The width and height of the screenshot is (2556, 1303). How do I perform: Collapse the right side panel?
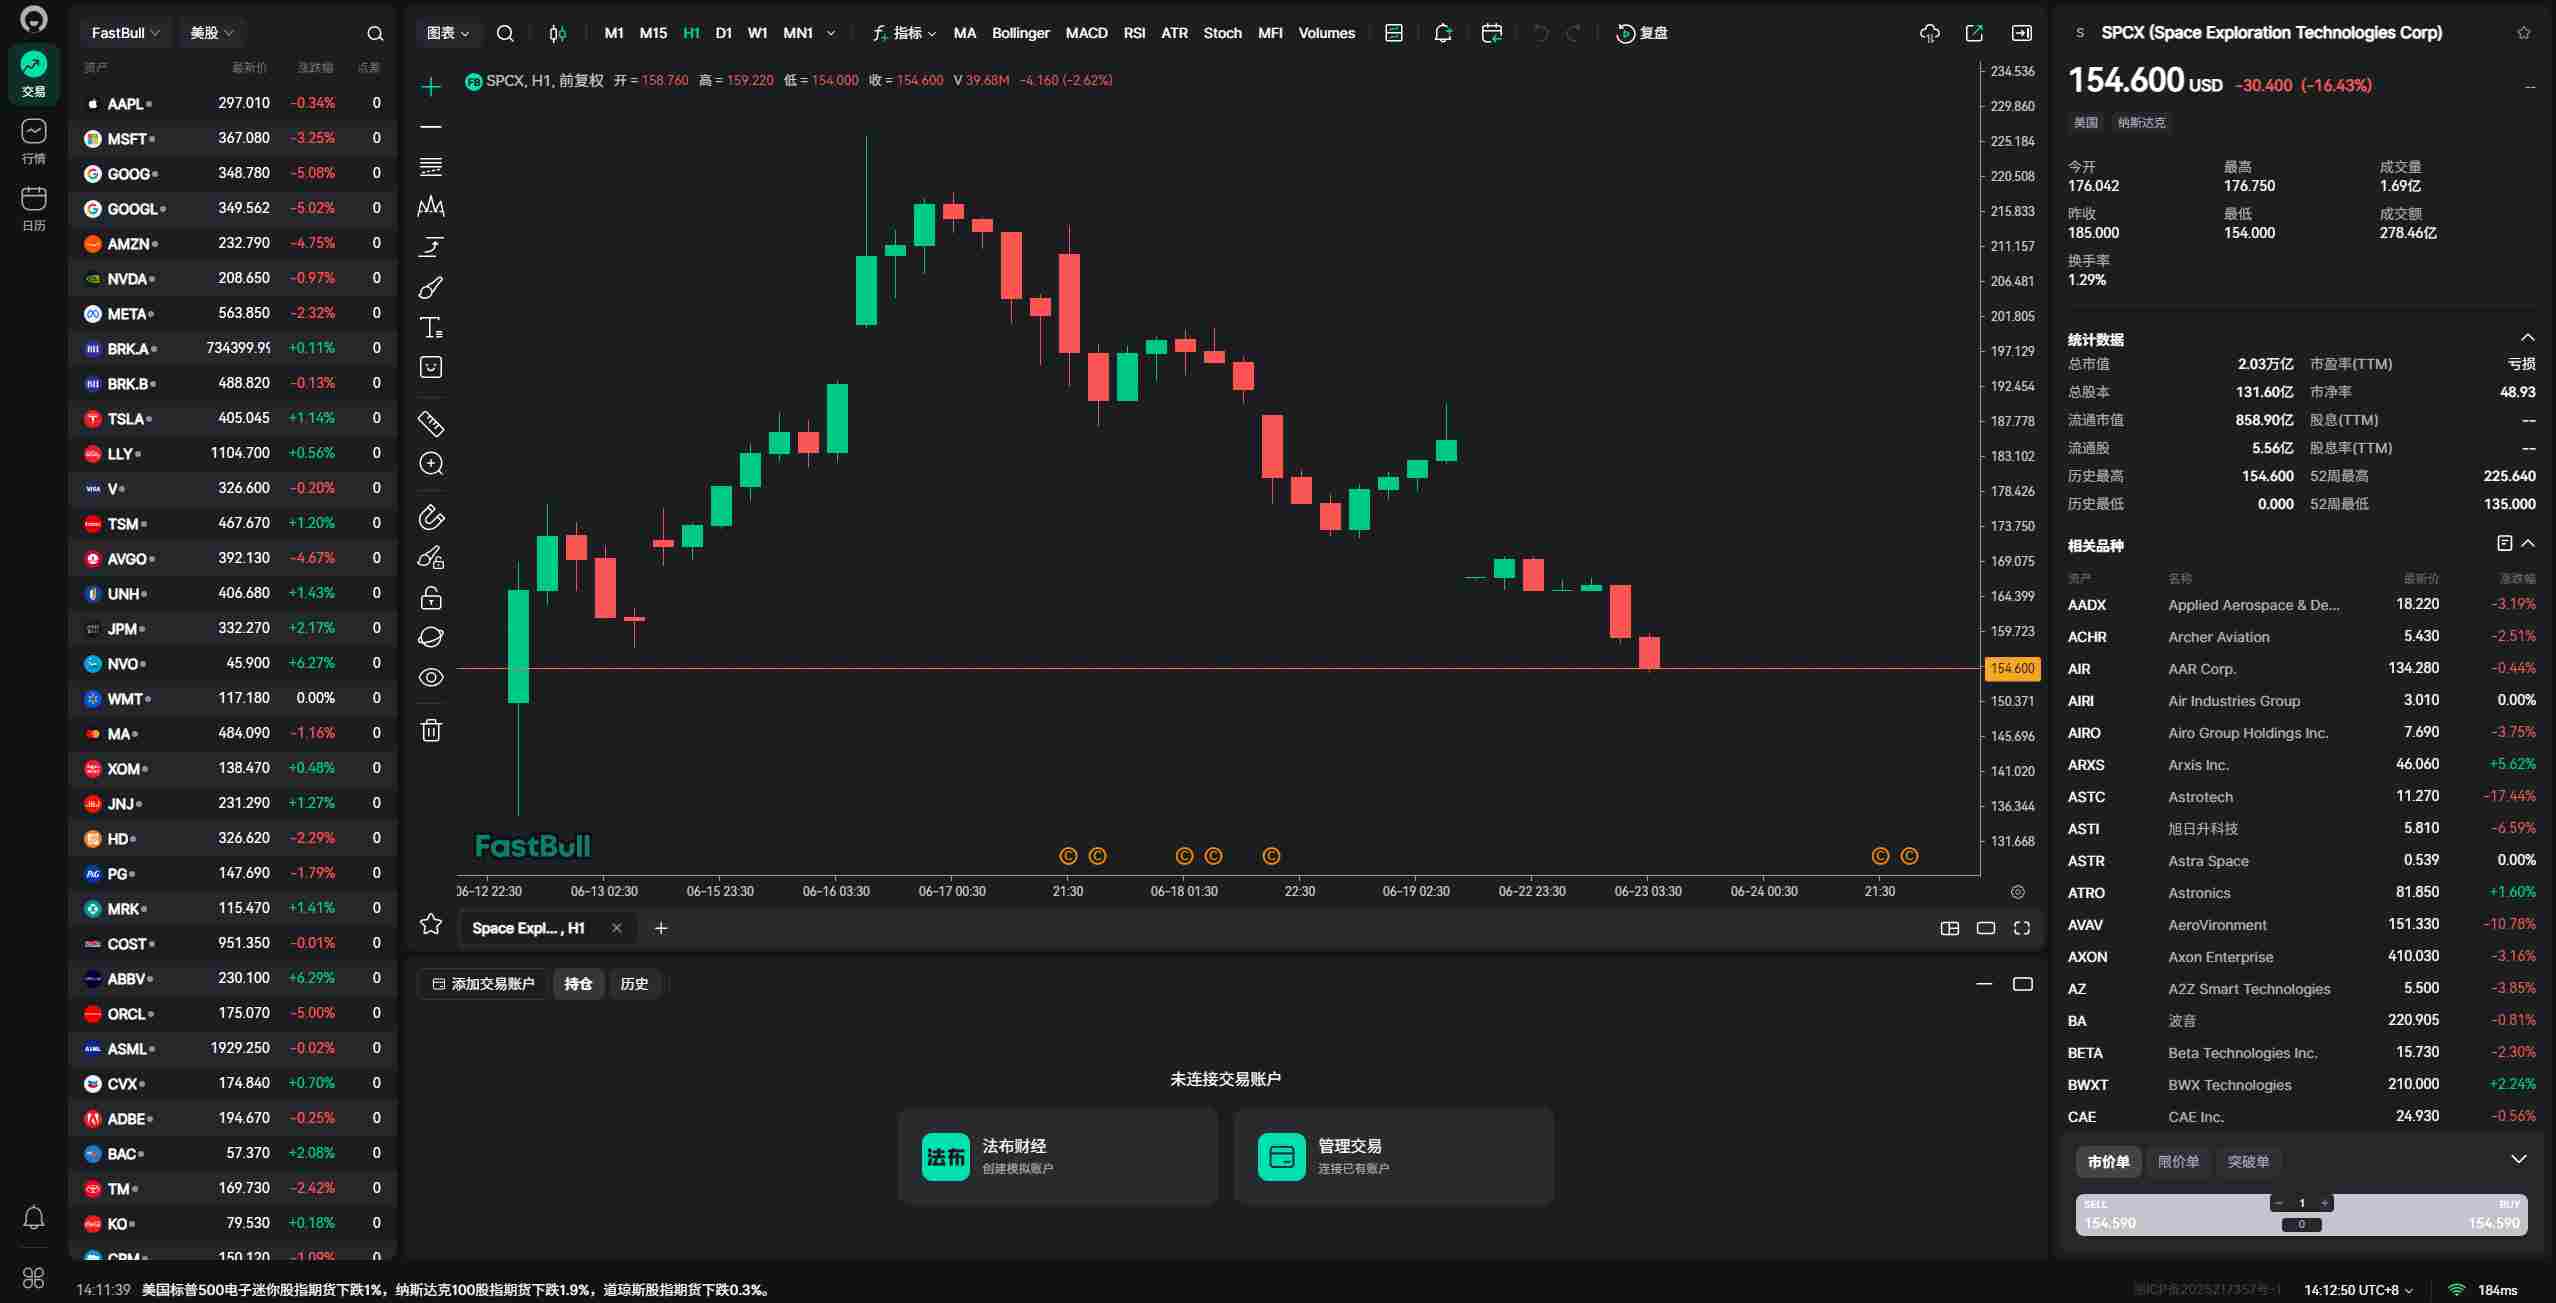[2022, 33]
